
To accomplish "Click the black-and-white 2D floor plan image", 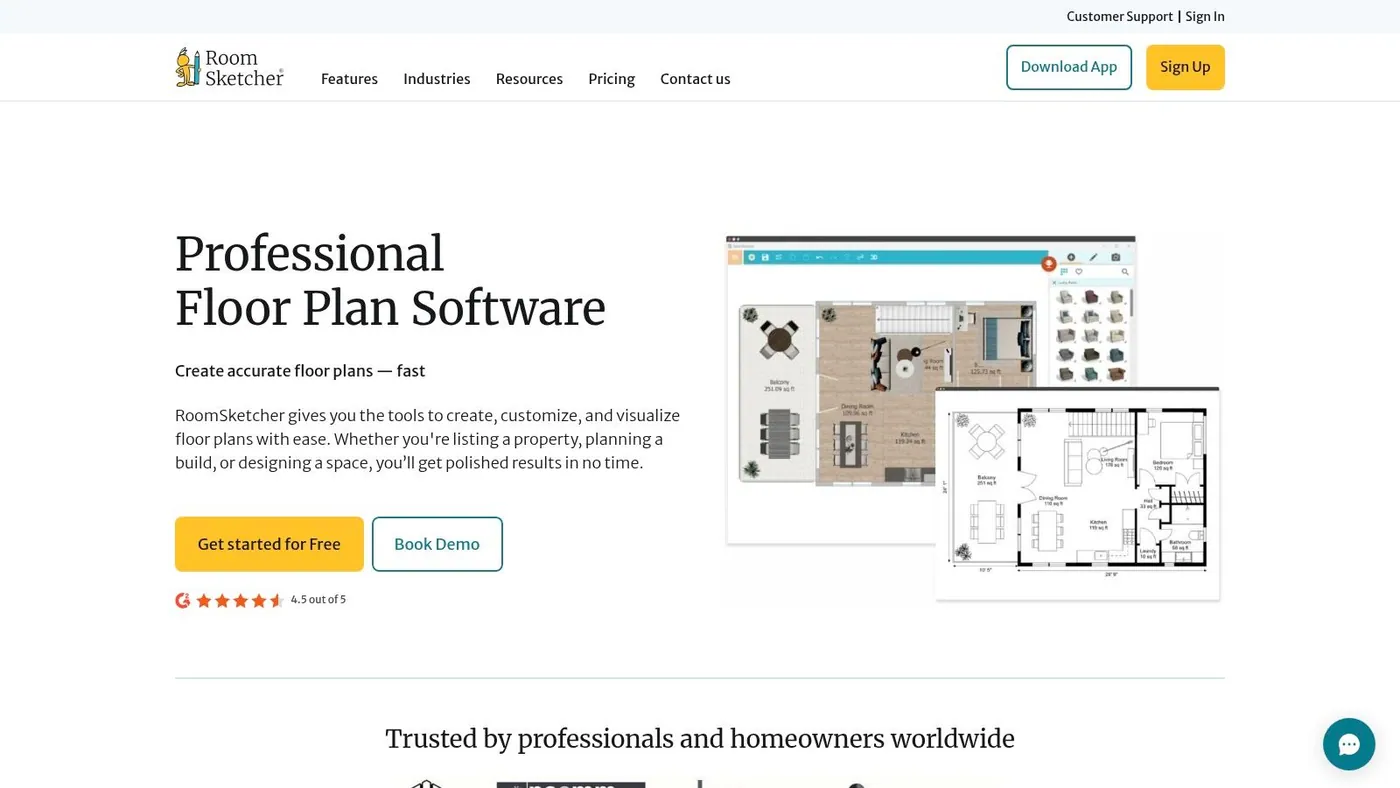I will tap(1078, 494).
